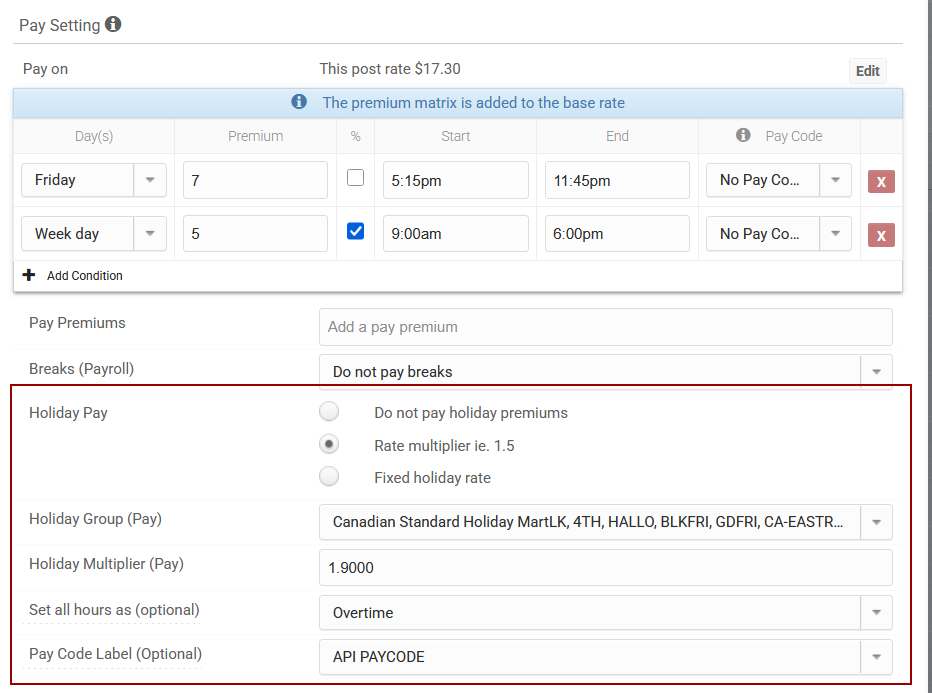Click the Premium column header
The height and width of the screenshot is (693, 932).
click(256, 136)
